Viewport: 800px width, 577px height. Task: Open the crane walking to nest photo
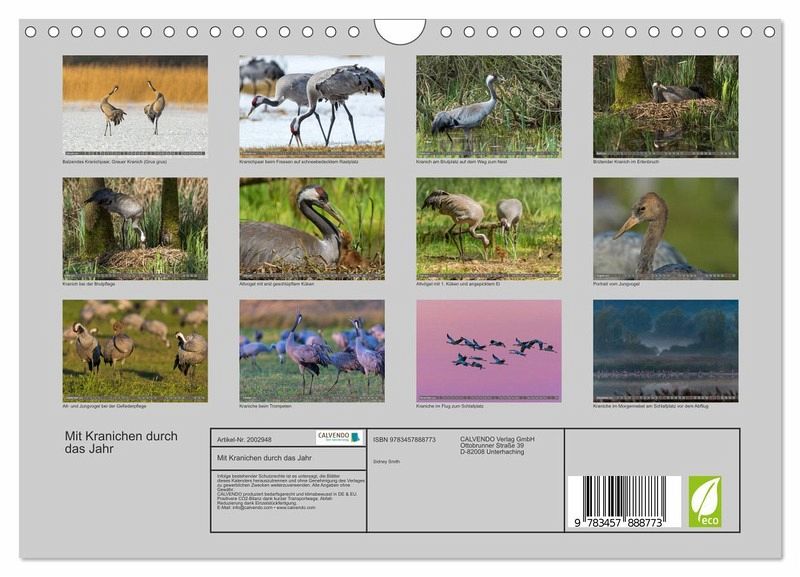tap(488, 106)
